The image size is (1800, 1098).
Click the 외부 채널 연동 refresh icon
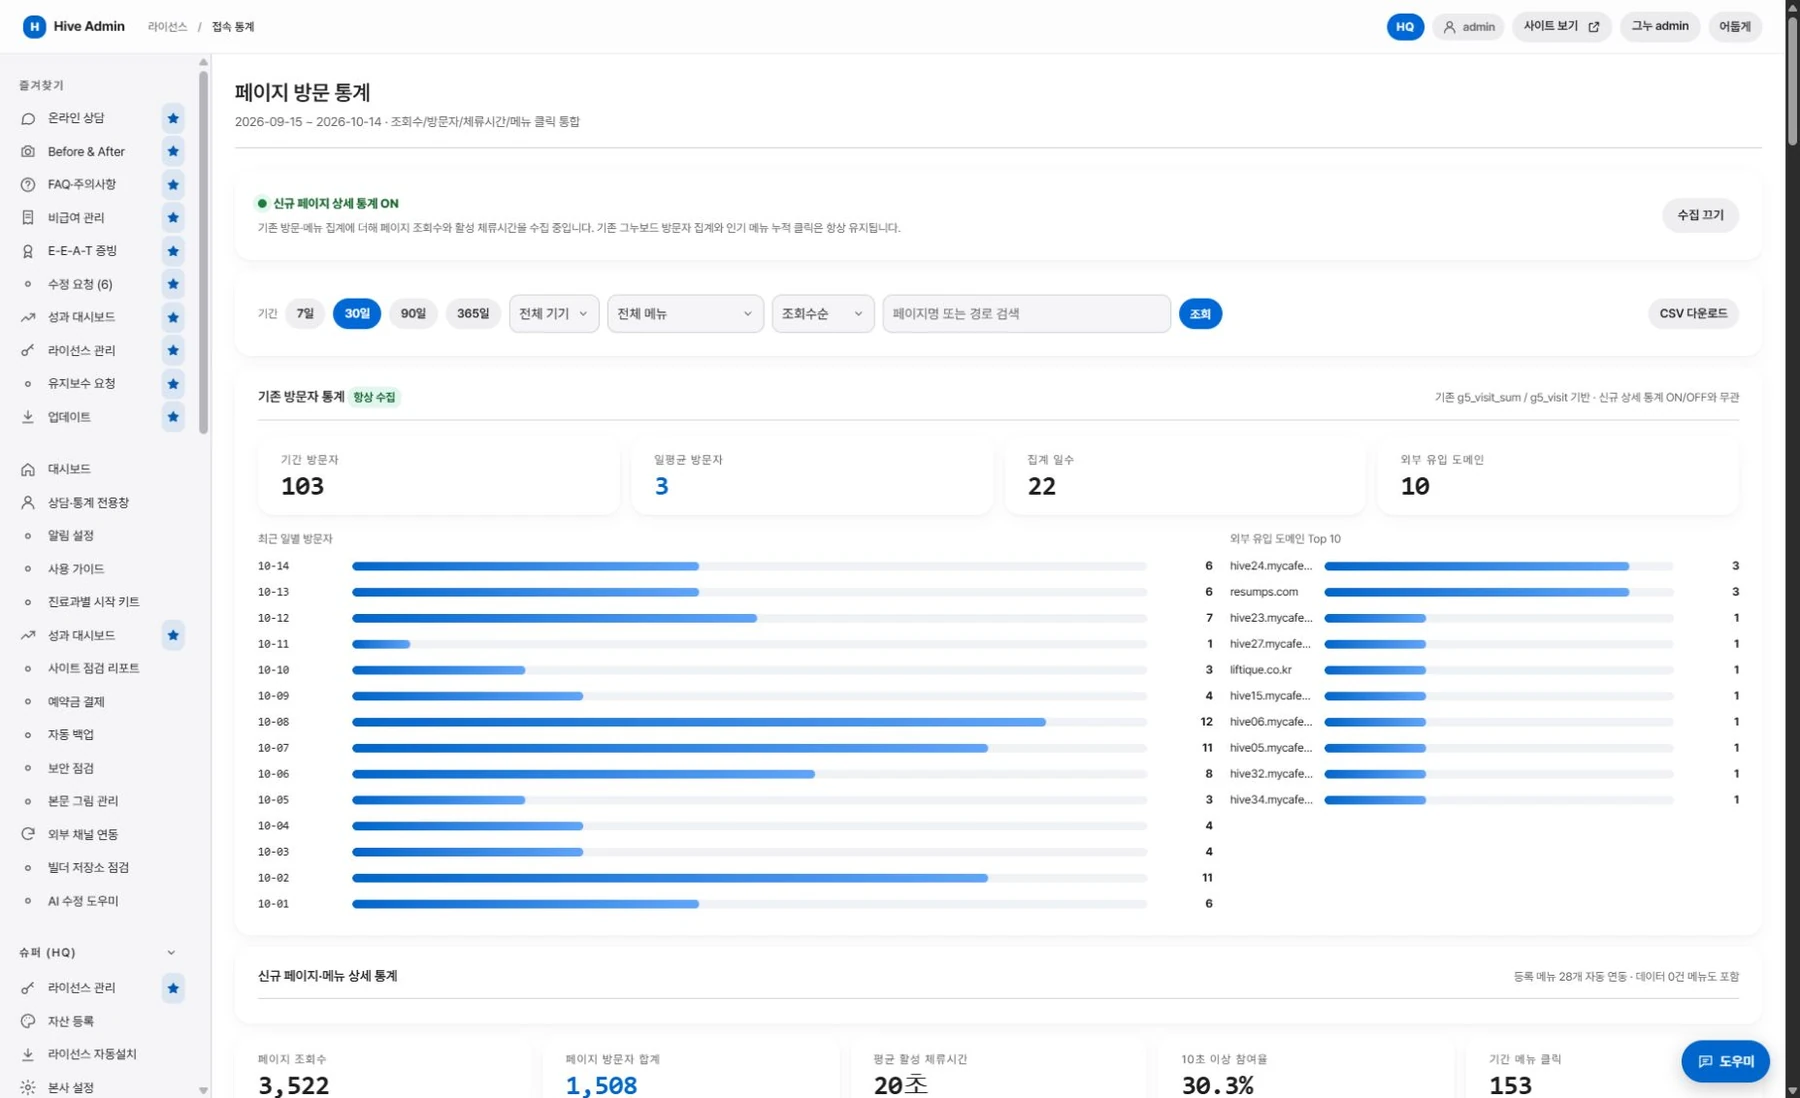click(28, 834)
